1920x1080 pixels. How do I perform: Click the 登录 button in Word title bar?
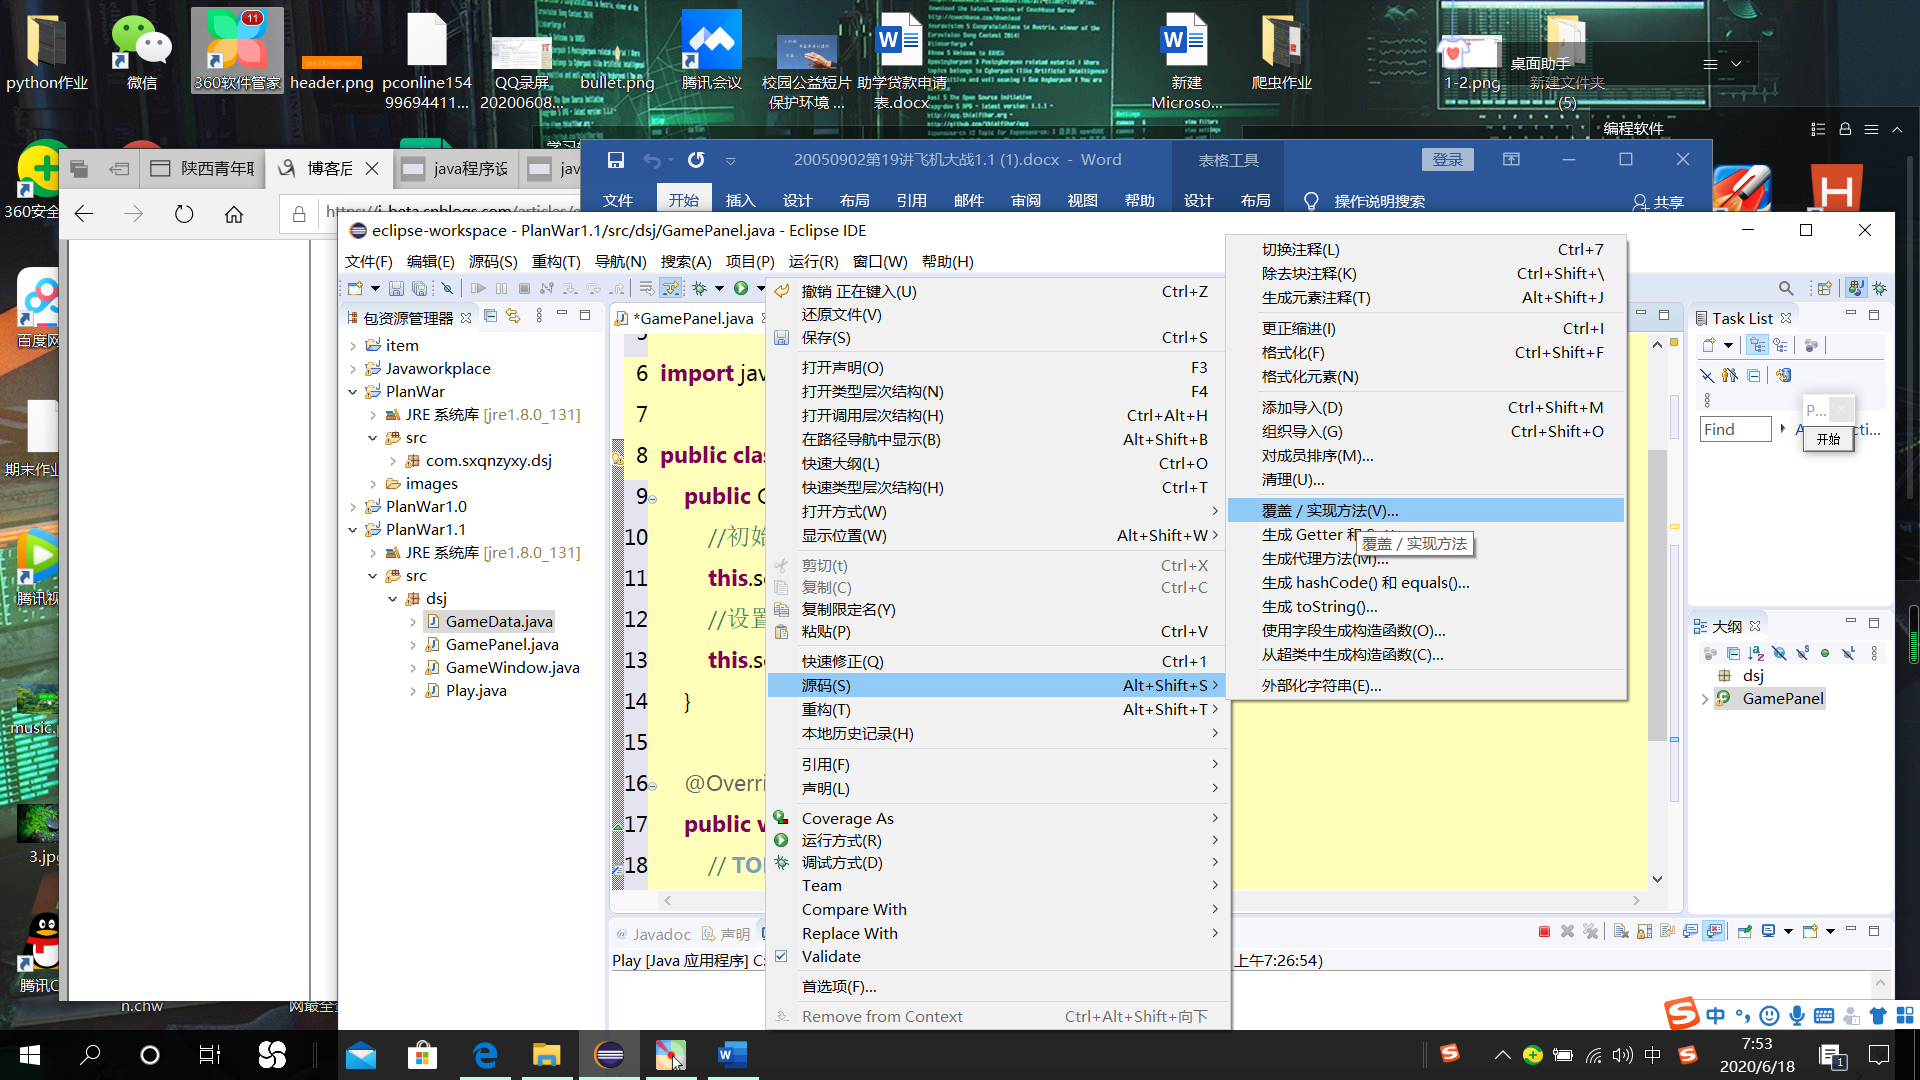(1447, 160)
